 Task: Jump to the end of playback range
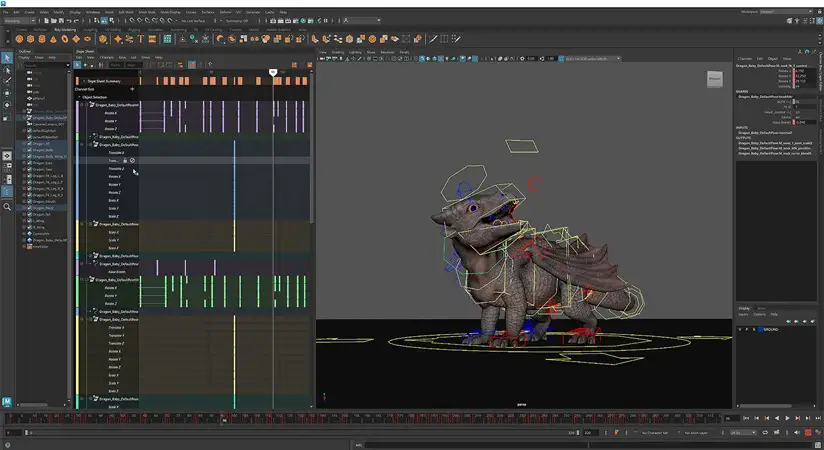coord(818,418)
